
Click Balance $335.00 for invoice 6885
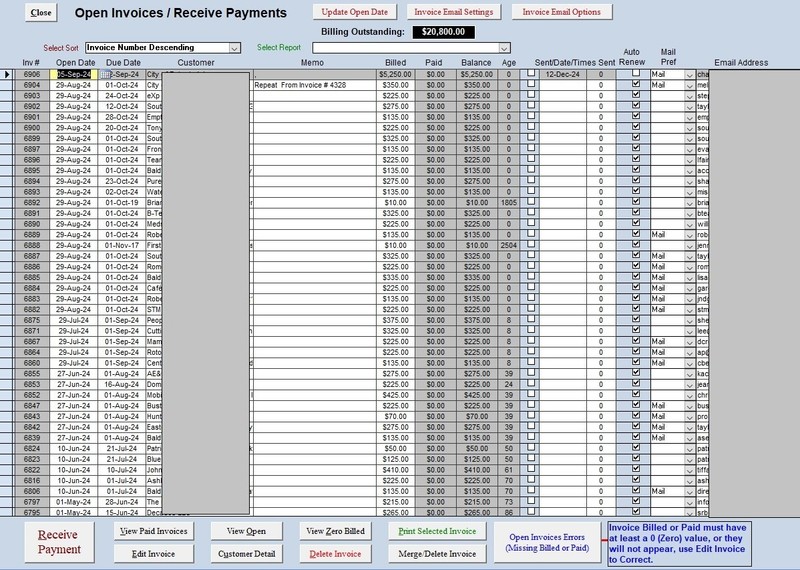(477, 278)
